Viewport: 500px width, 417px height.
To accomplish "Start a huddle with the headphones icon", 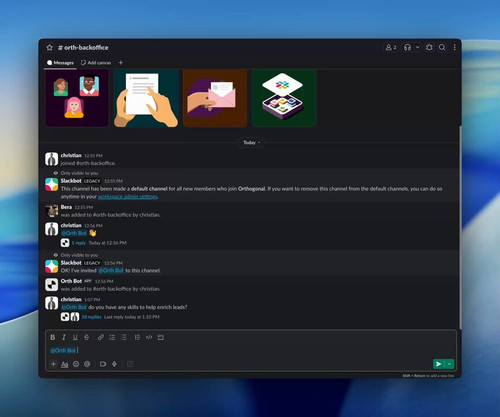I will click(407, 47).
